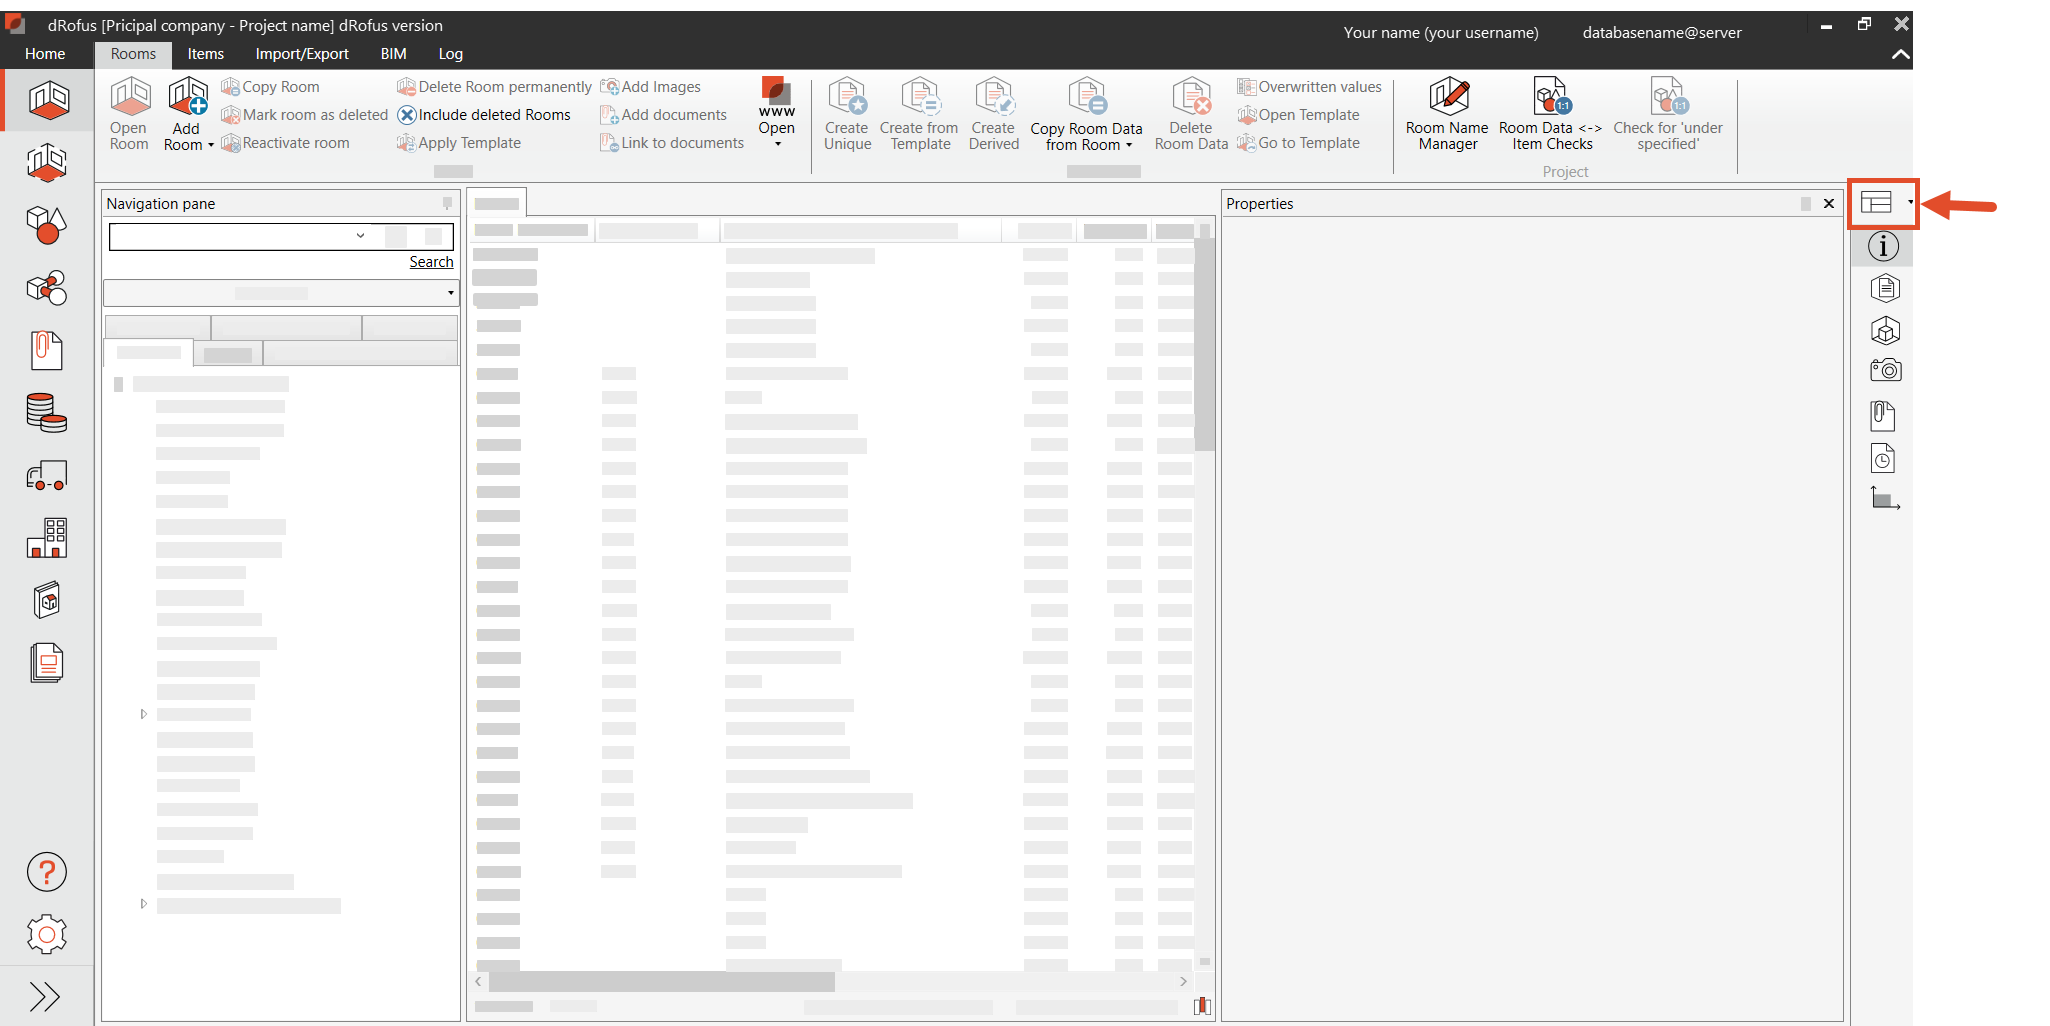Open the BIM ribbon tab
This screenshot has width=2050, height=1026.
click(393, 54)
